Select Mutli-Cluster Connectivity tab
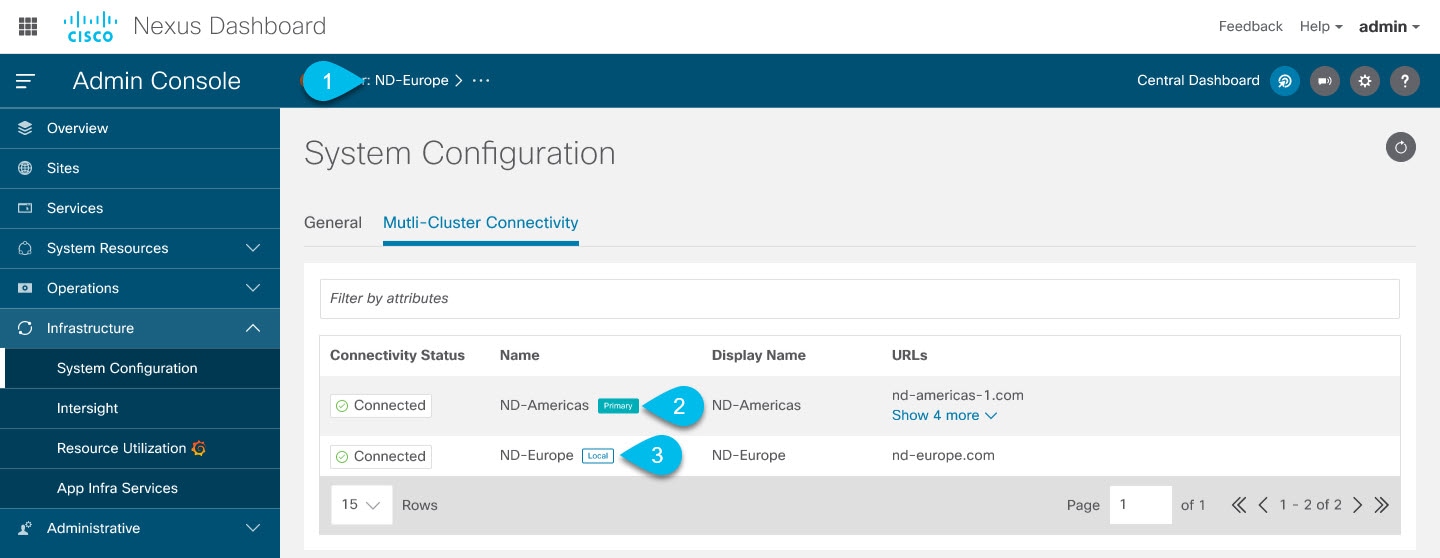Image resolution: width=1440 pixels, height=558 pixels. [x=481, y=222]
